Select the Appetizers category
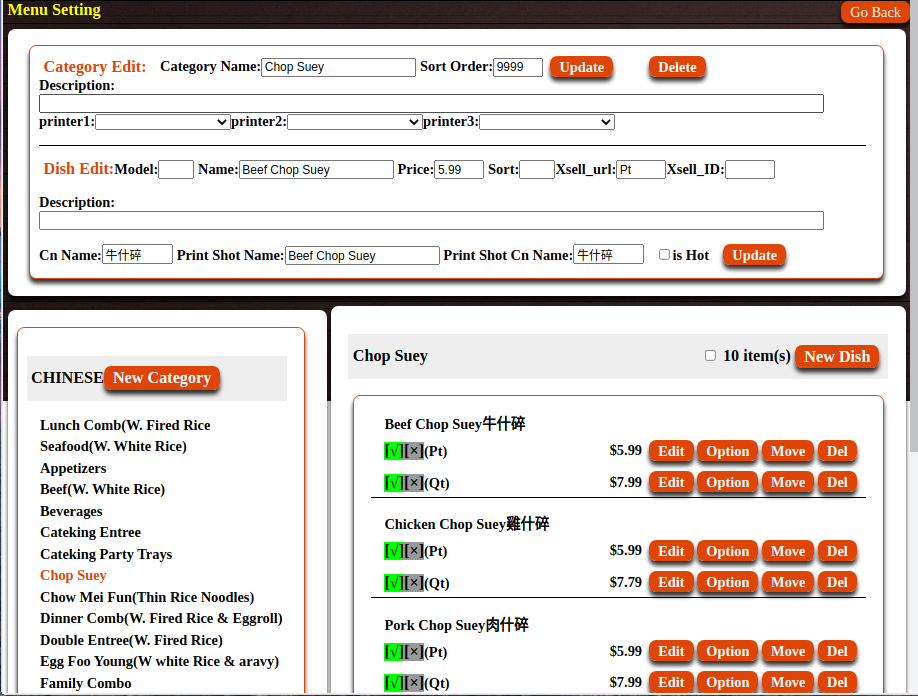918x696 pixels. point(73,468)
